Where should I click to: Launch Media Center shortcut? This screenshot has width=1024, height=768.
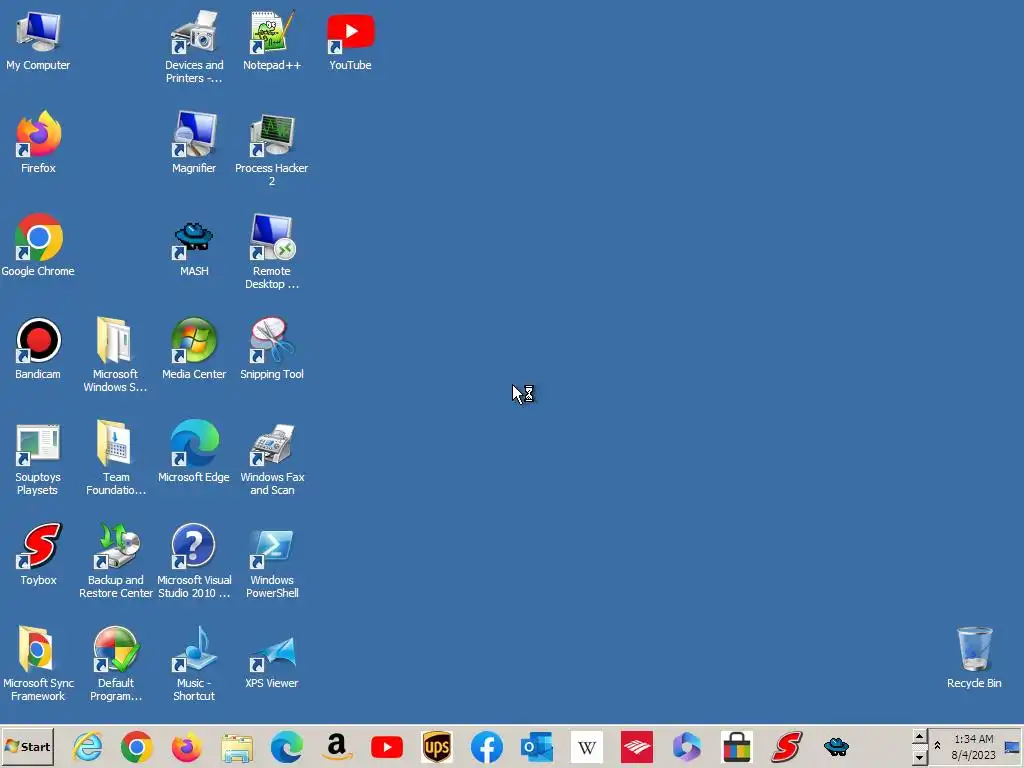click(194, 349)
